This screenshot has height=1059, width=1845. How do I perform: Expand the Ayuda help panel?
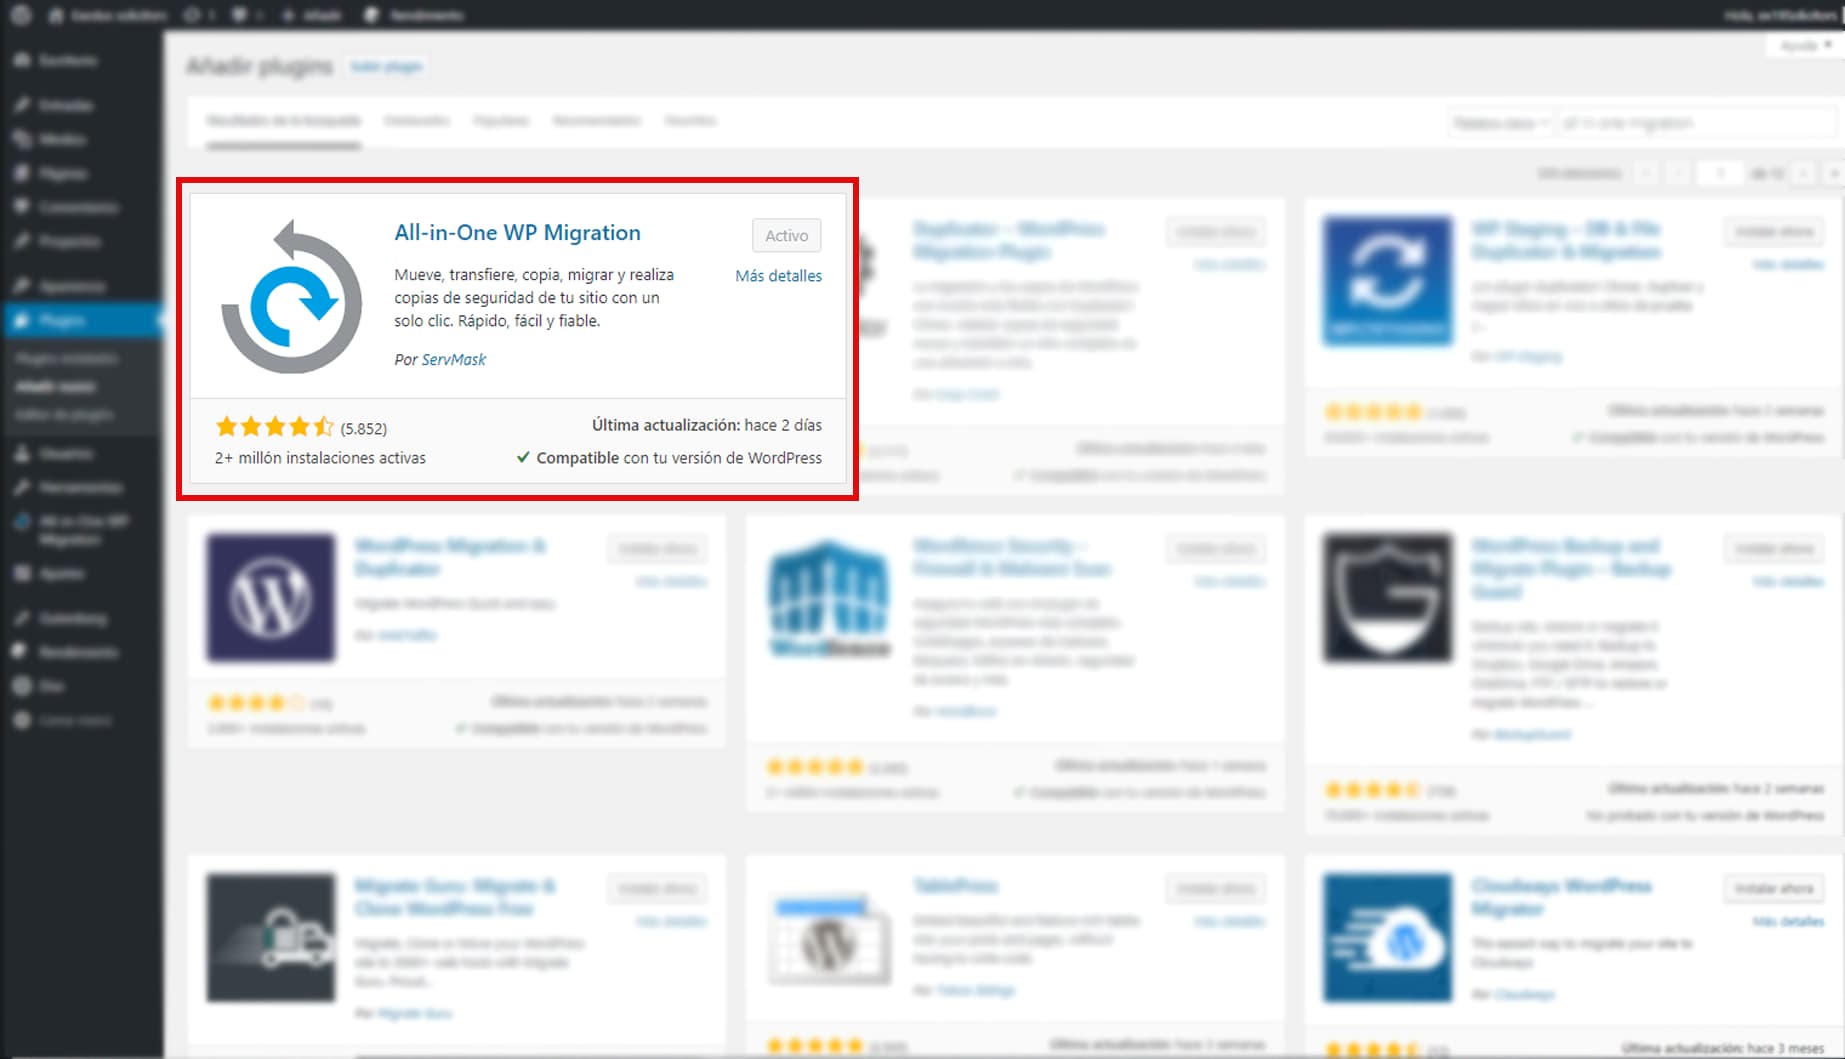pyautogui.click(x=1804, y=46)
